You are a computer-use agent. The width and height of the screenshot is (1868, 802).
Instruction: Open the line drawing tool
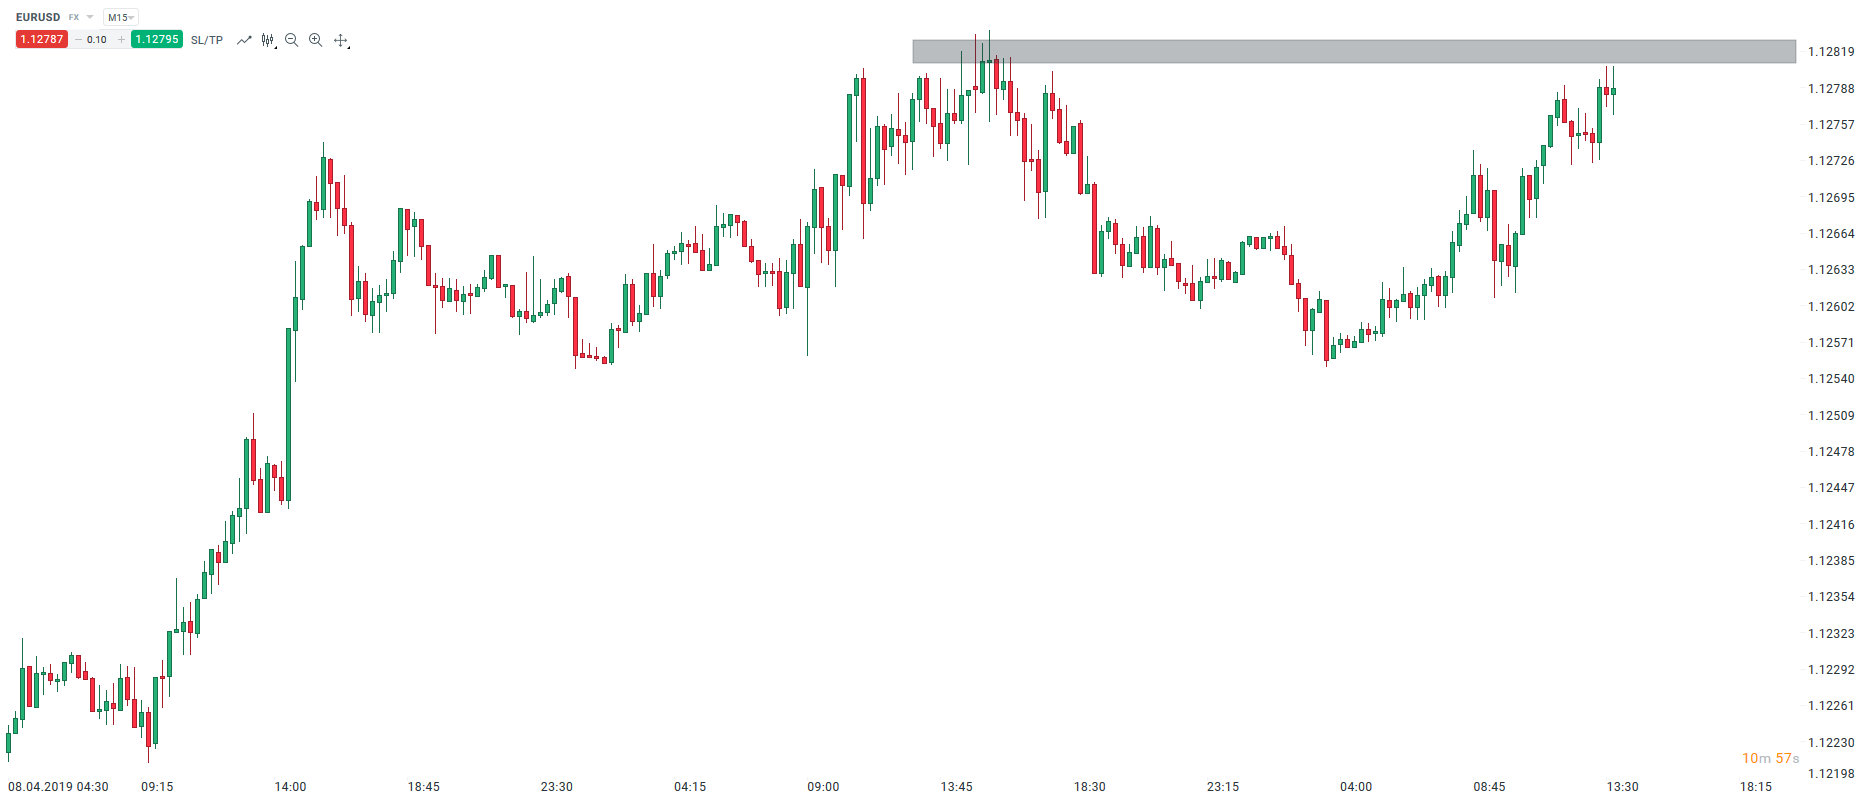[x=244, y=40]
